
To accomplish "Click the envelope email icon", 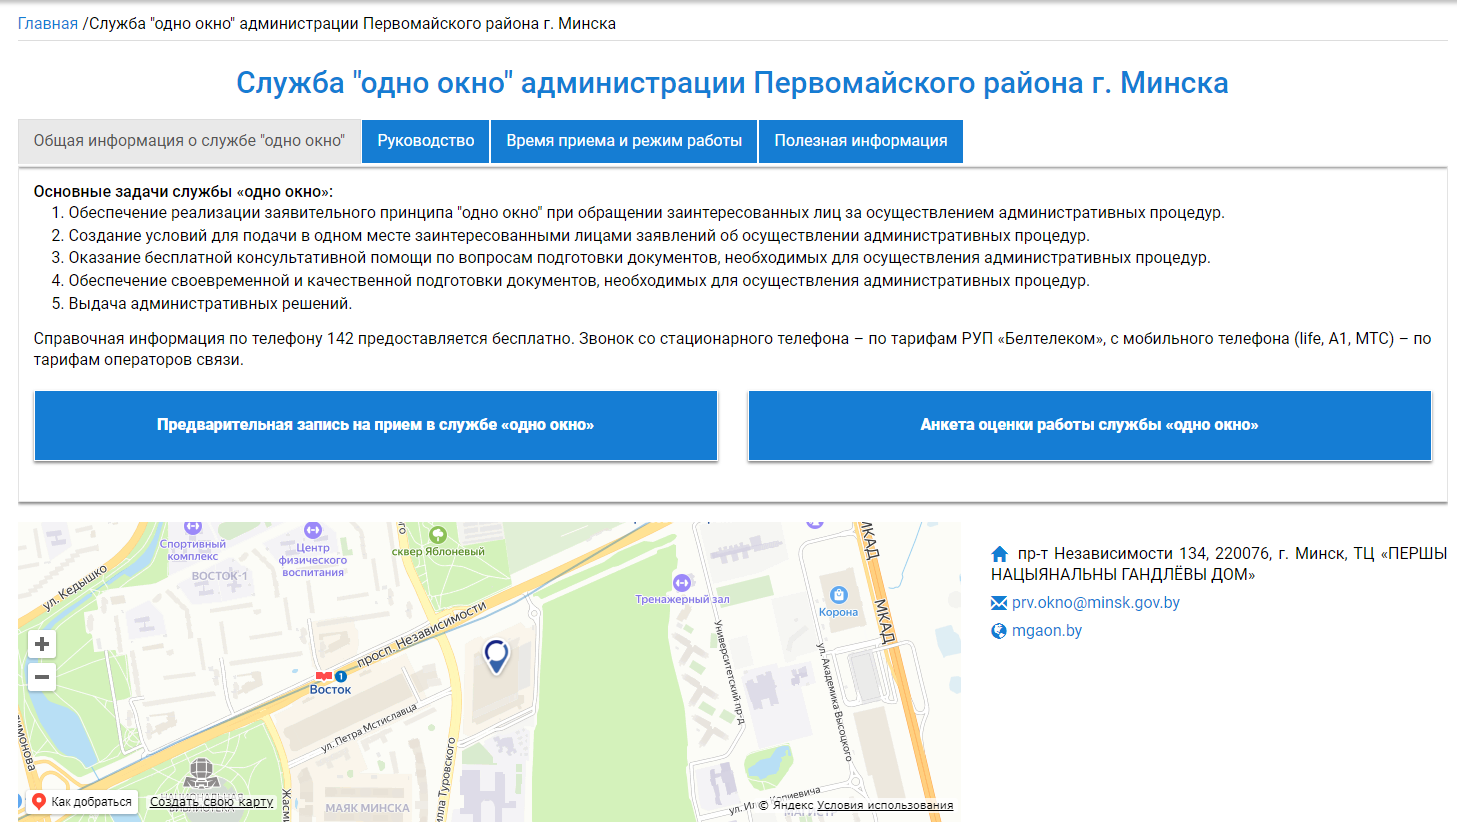I will tap(999, 603).
